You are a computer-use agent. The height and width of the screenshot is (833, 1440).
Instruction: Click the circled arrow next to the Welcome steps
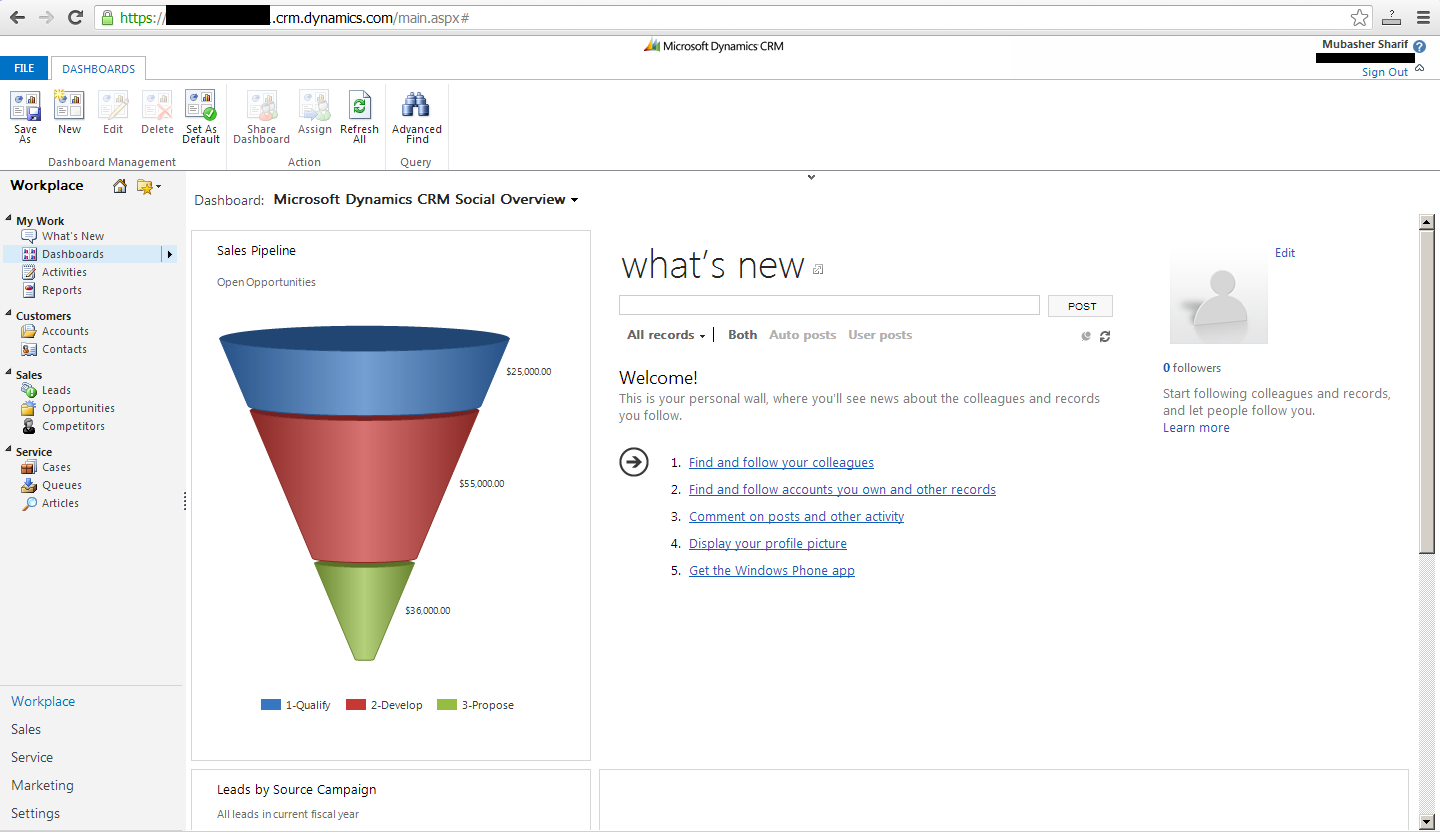click(x=634, y=461)
